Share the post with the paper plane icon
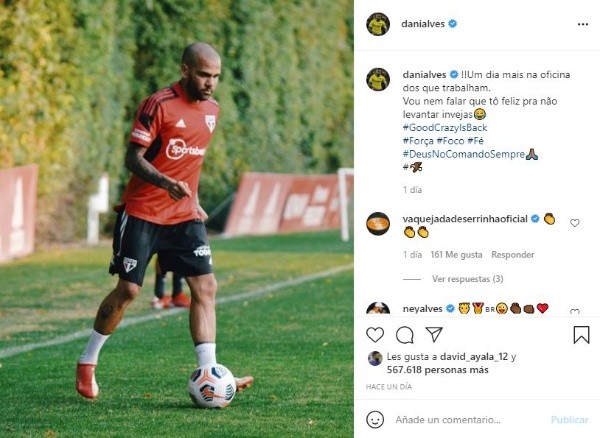This screenshot has height=438, width=600. pos(434,334)
